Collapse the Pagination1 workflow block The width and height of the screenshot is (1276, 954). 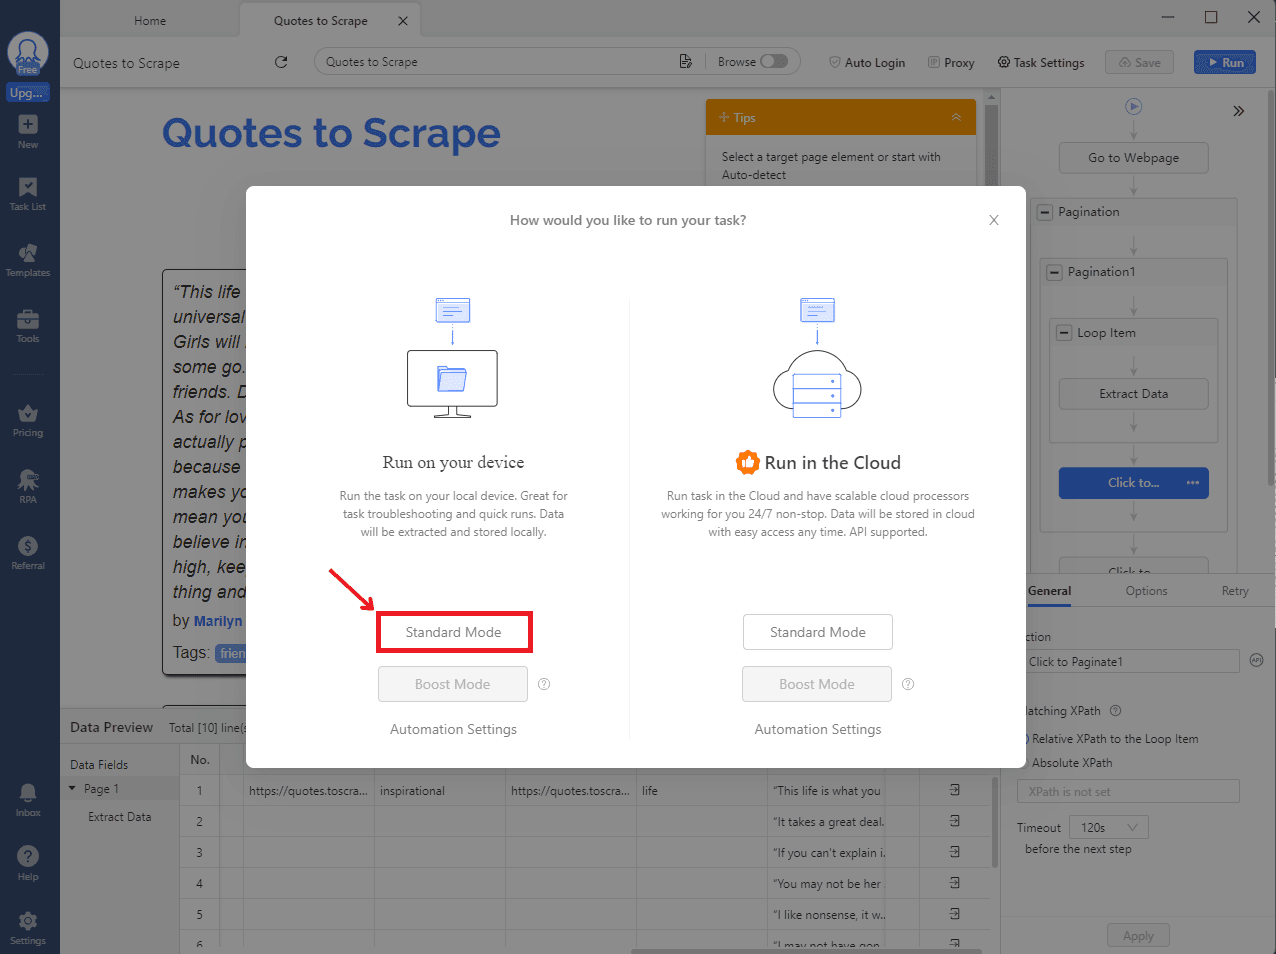(1054, 272)
